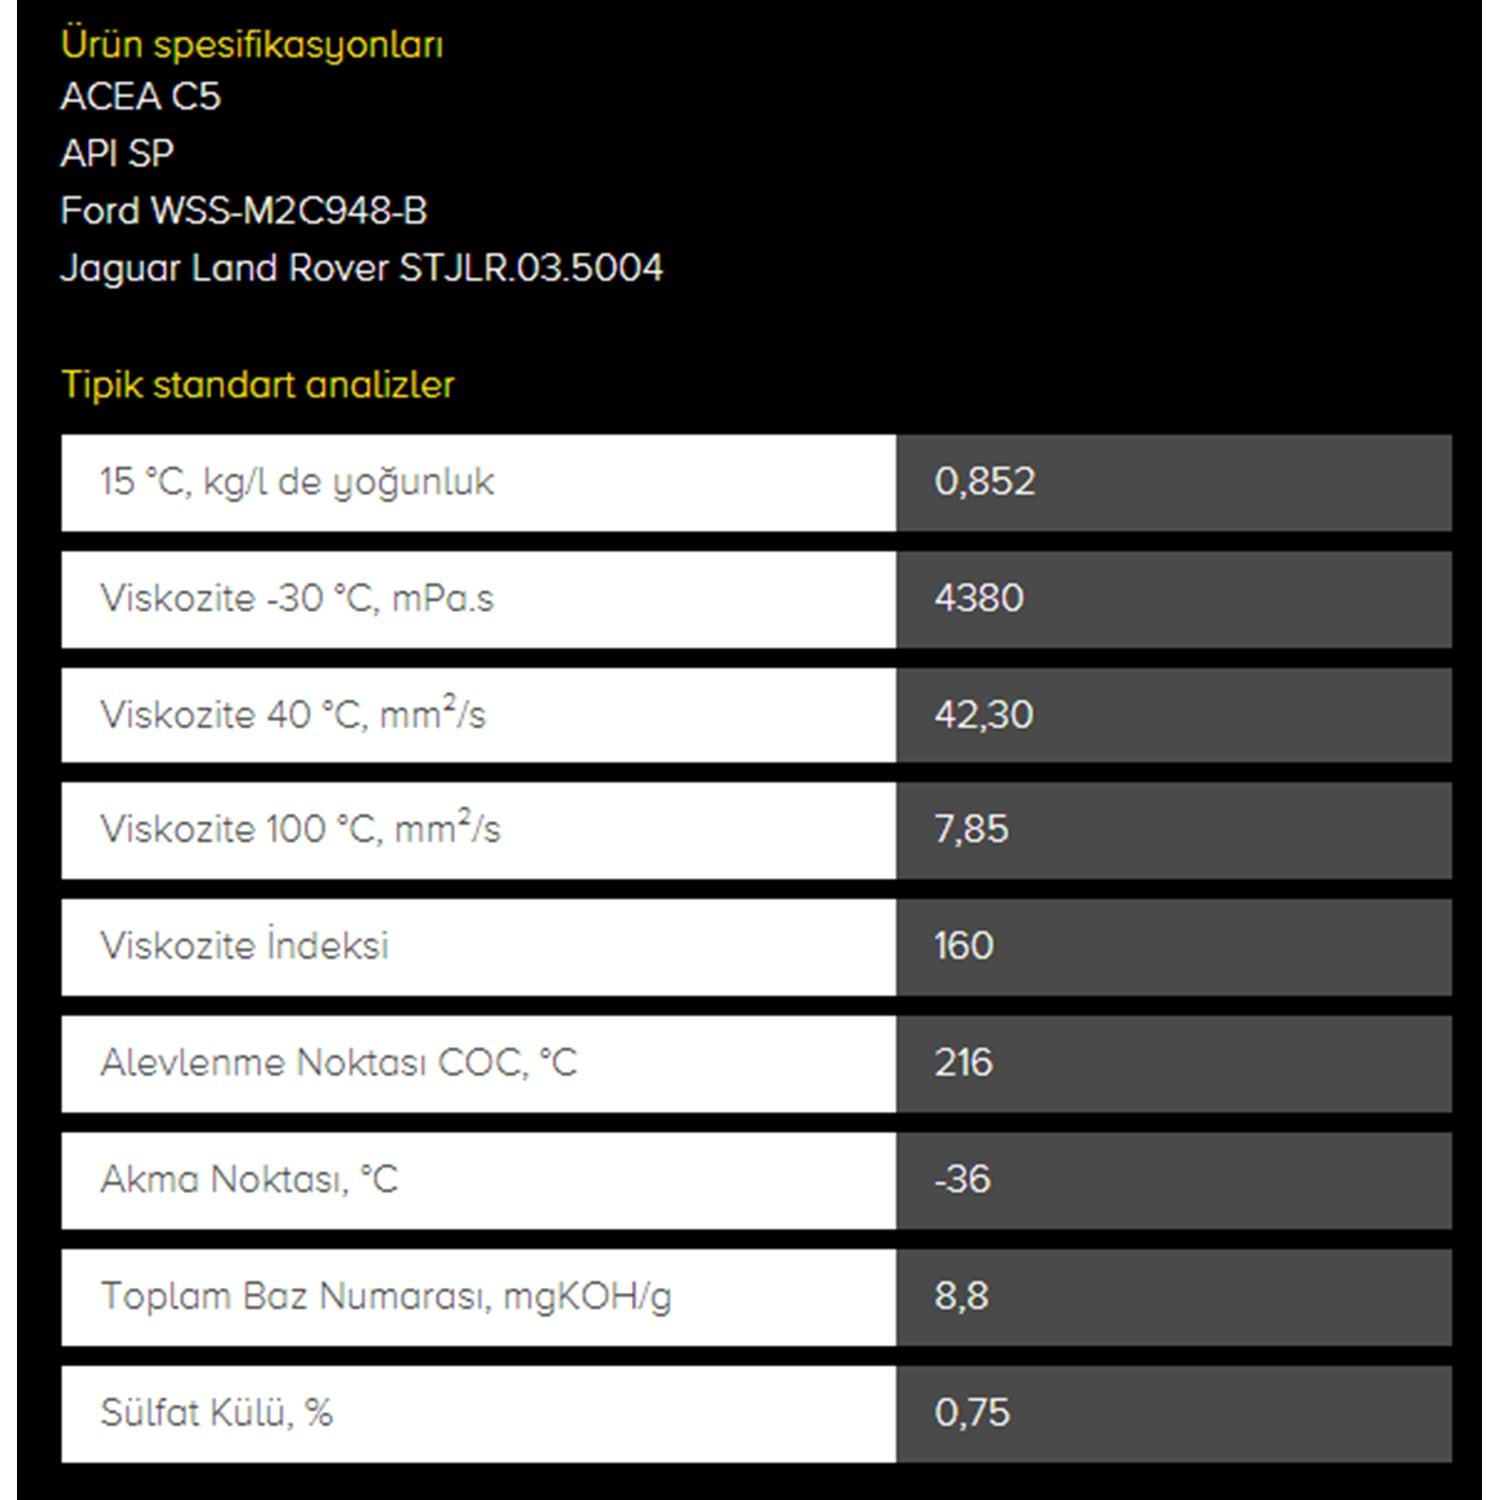Image resolution: width=1500 pixels, height=1500 pixels.
Task: Click the flash point value 216
Action: 964,1063
